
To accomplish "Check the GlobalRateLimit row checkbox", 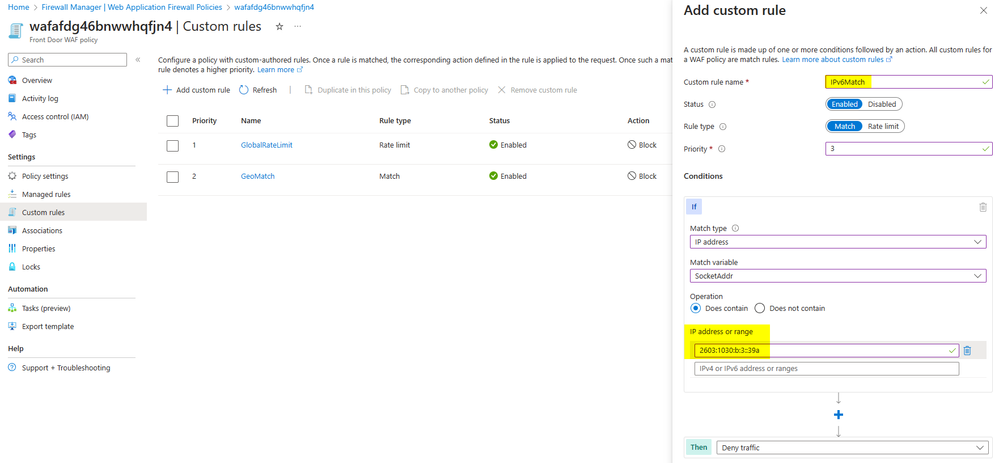I will 173,146.
